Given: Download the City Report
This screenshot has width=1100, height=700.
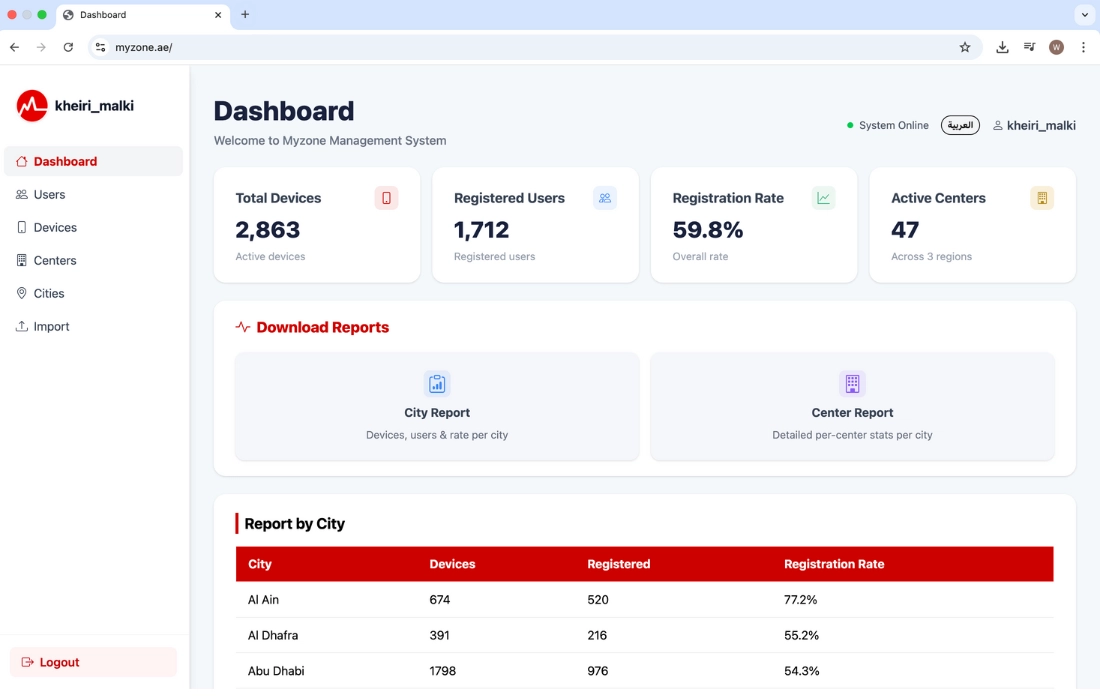Looking at the screenshot, I should coord(437,406).
